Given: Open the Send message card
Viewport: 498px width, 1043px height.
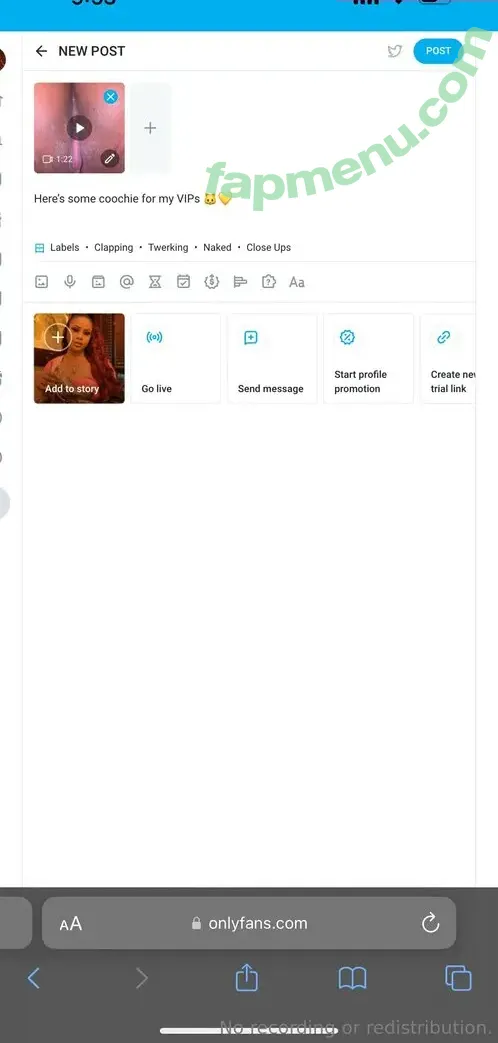Looking at the screenshot, I should pyautogui.click(x=272, y=359).
